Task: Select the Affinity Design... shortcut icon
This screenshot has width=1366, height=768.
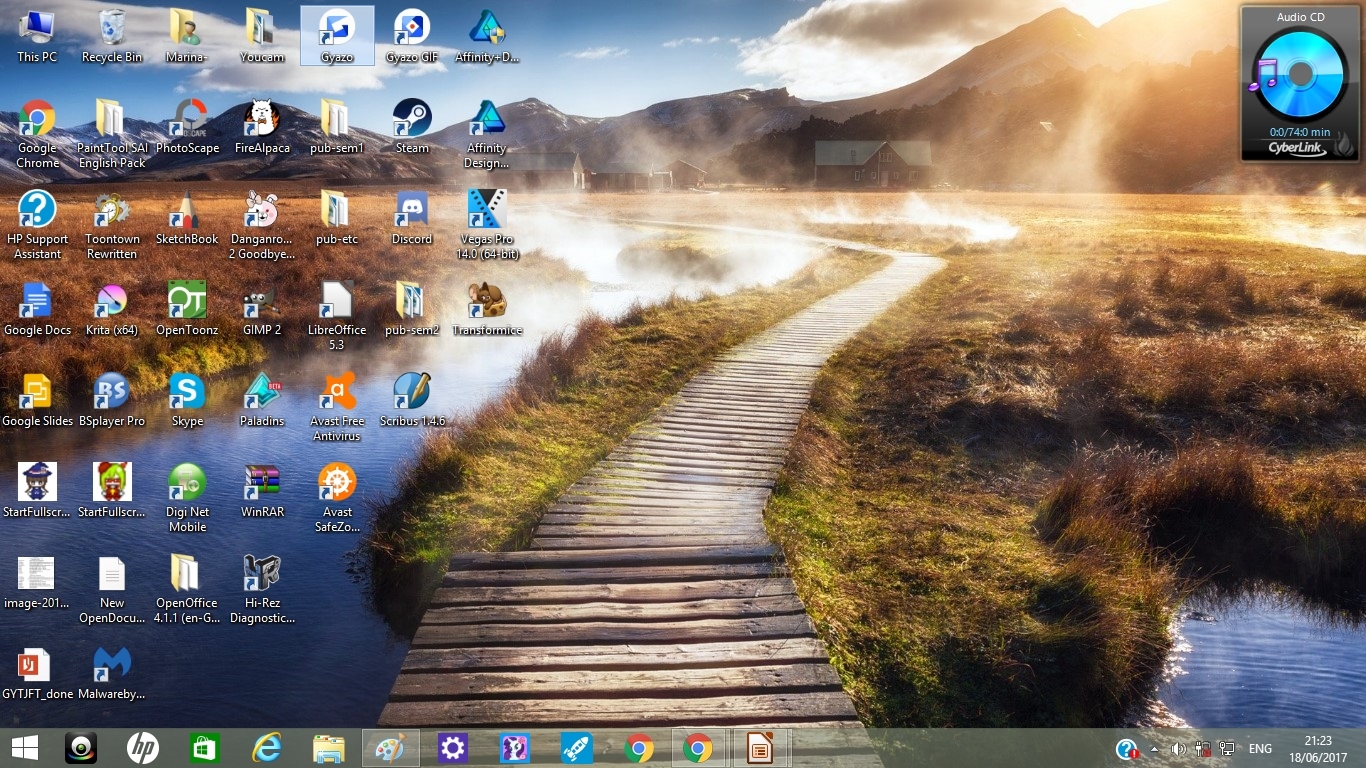Action: (487, 134)
